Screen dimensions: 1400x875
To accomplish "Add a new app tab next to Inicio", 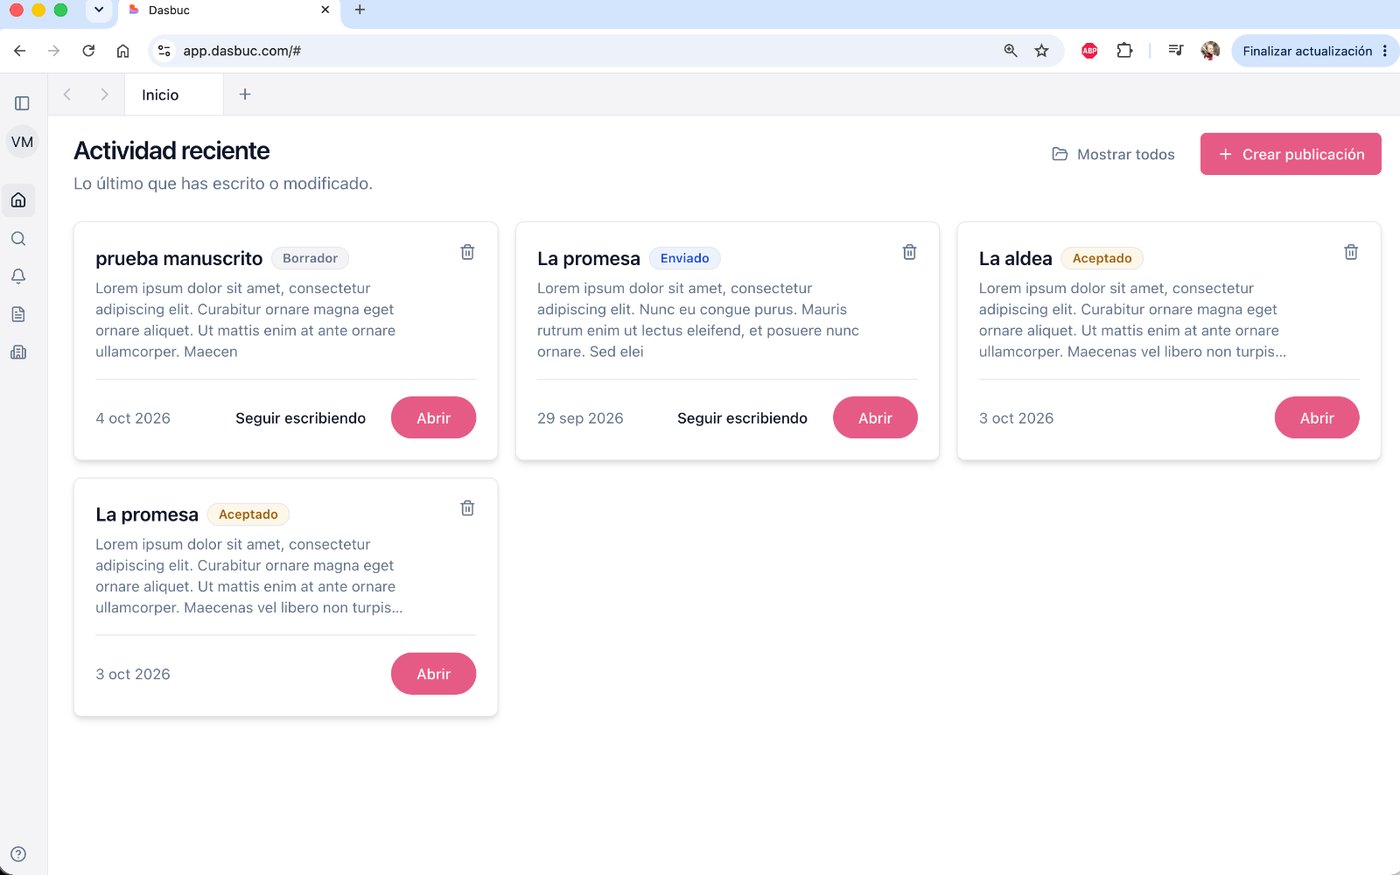I will (x=245, y=94).
